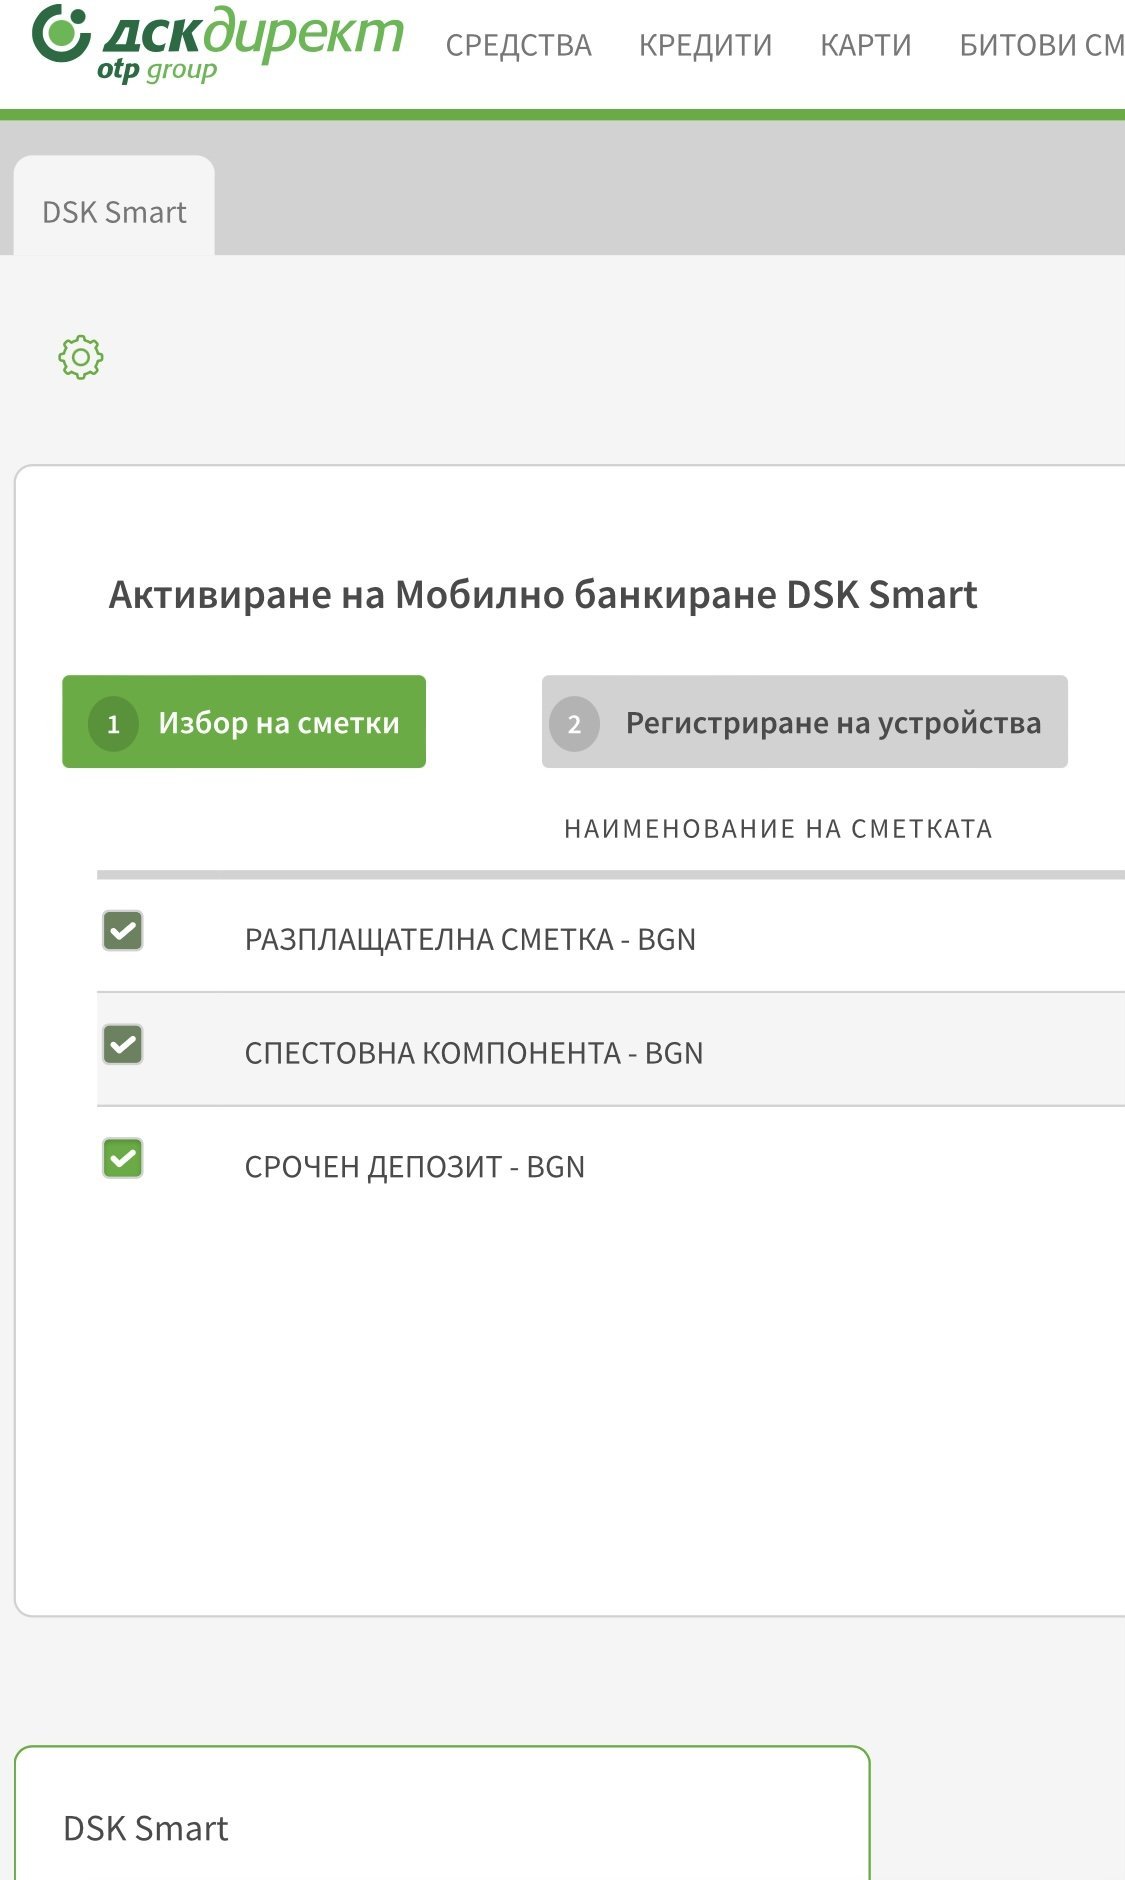
Task: Open settings via the green gear icon
Action: point(81,357)
